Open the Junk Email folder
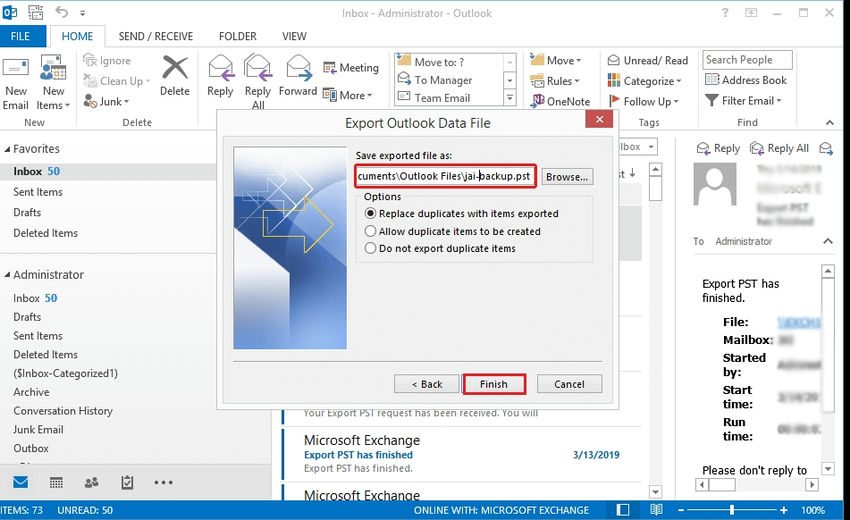Viewport: 850px width, 520px height. click(38, 429)
